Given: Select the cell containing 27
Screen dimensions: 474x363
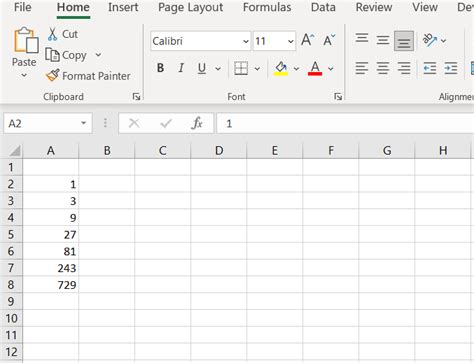Looking at the screenshot, I should (x=51, y=234).
